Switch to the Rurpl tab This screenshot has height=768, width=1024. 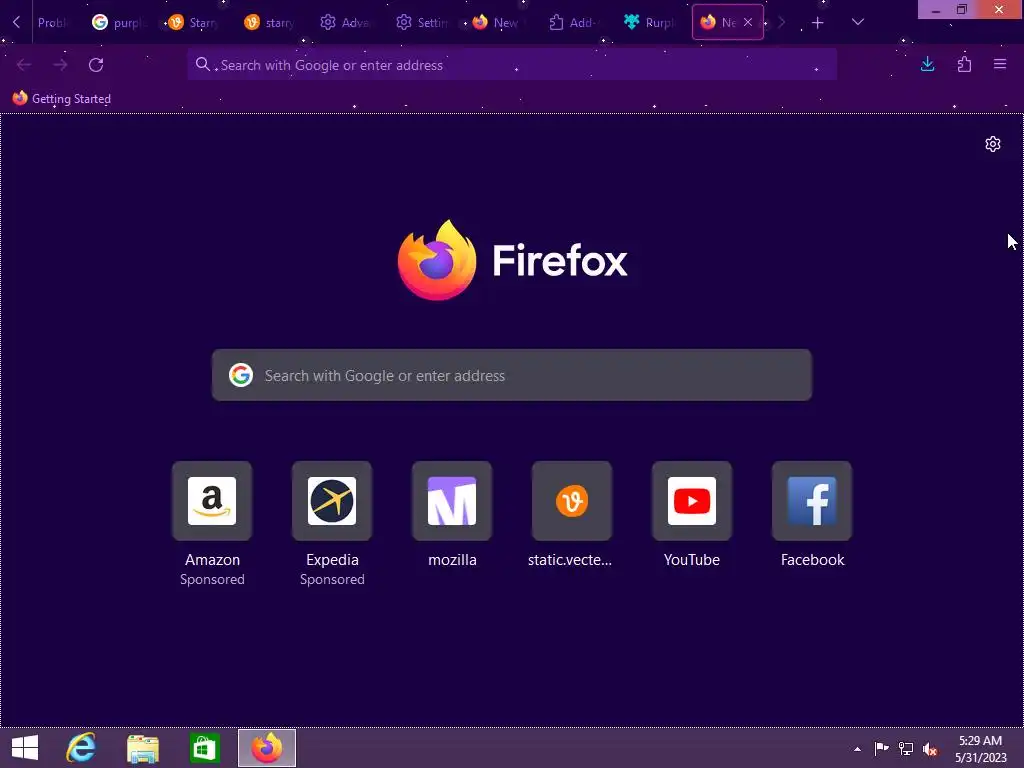tap(650, 23)
